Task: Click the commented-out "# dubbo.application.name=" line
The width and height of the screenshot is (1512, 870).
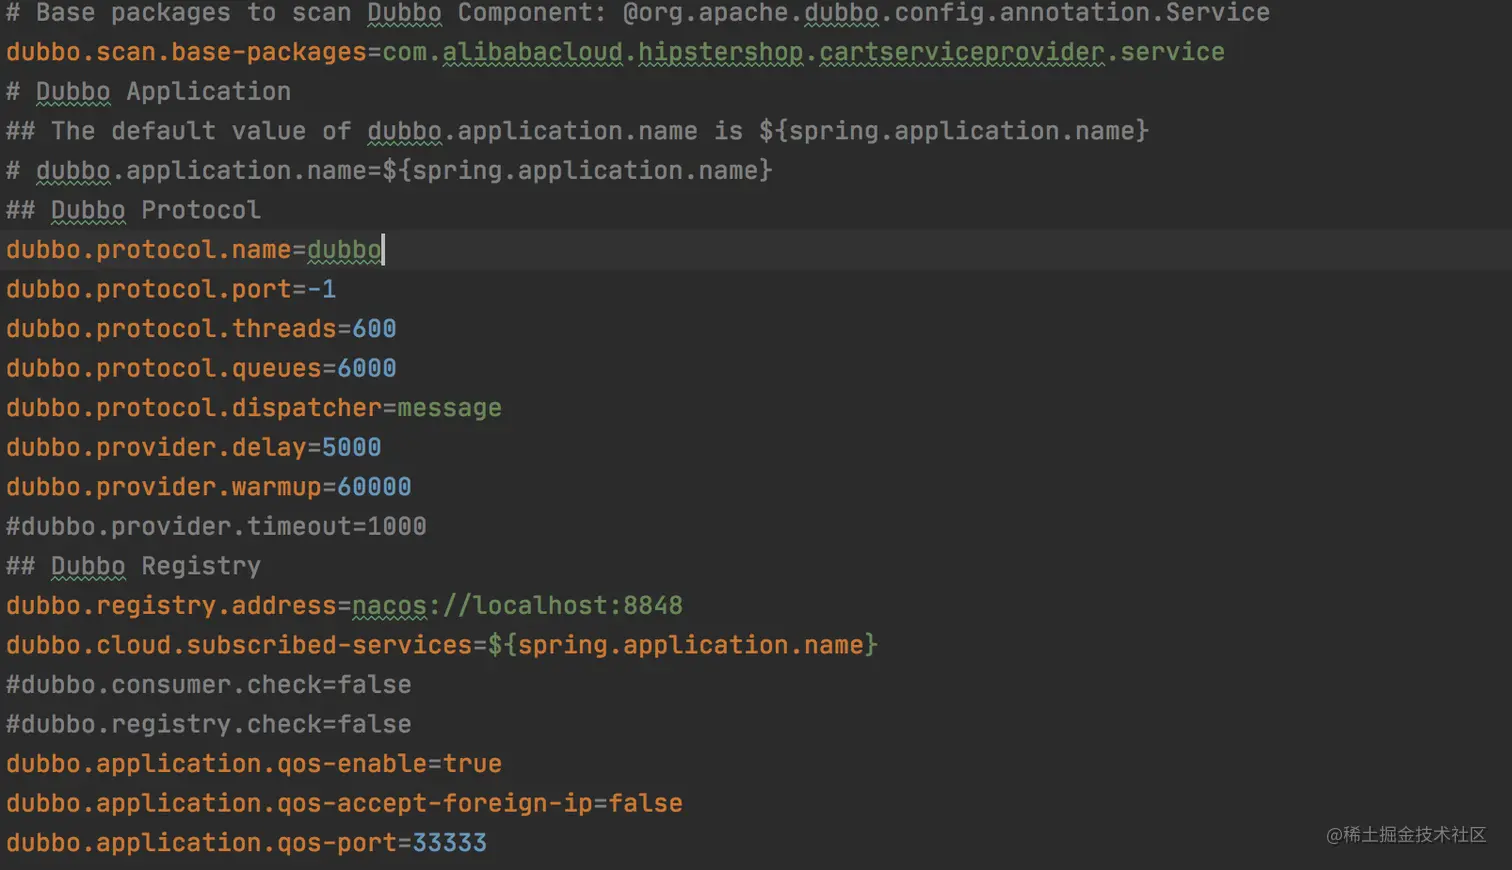Action: pos(390,171)
